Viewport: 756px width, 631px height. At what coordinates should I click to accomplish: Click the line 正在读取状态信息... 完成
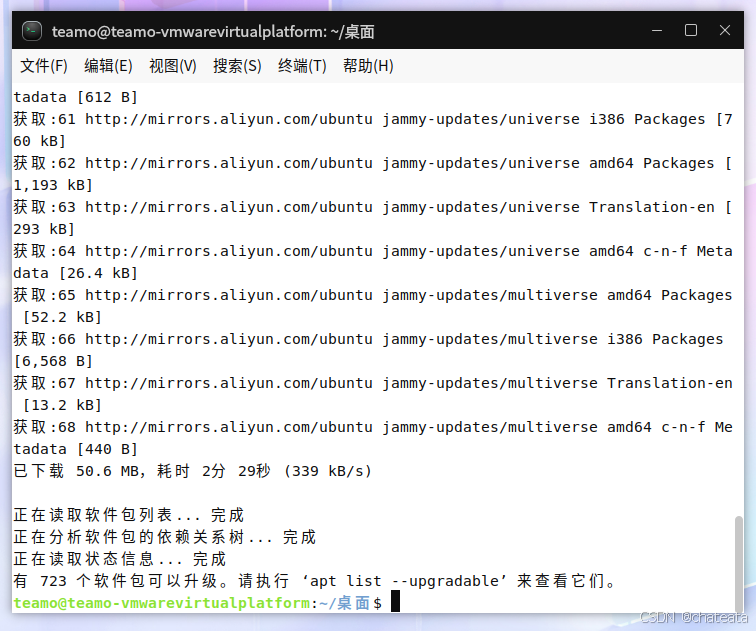point(120,559)
